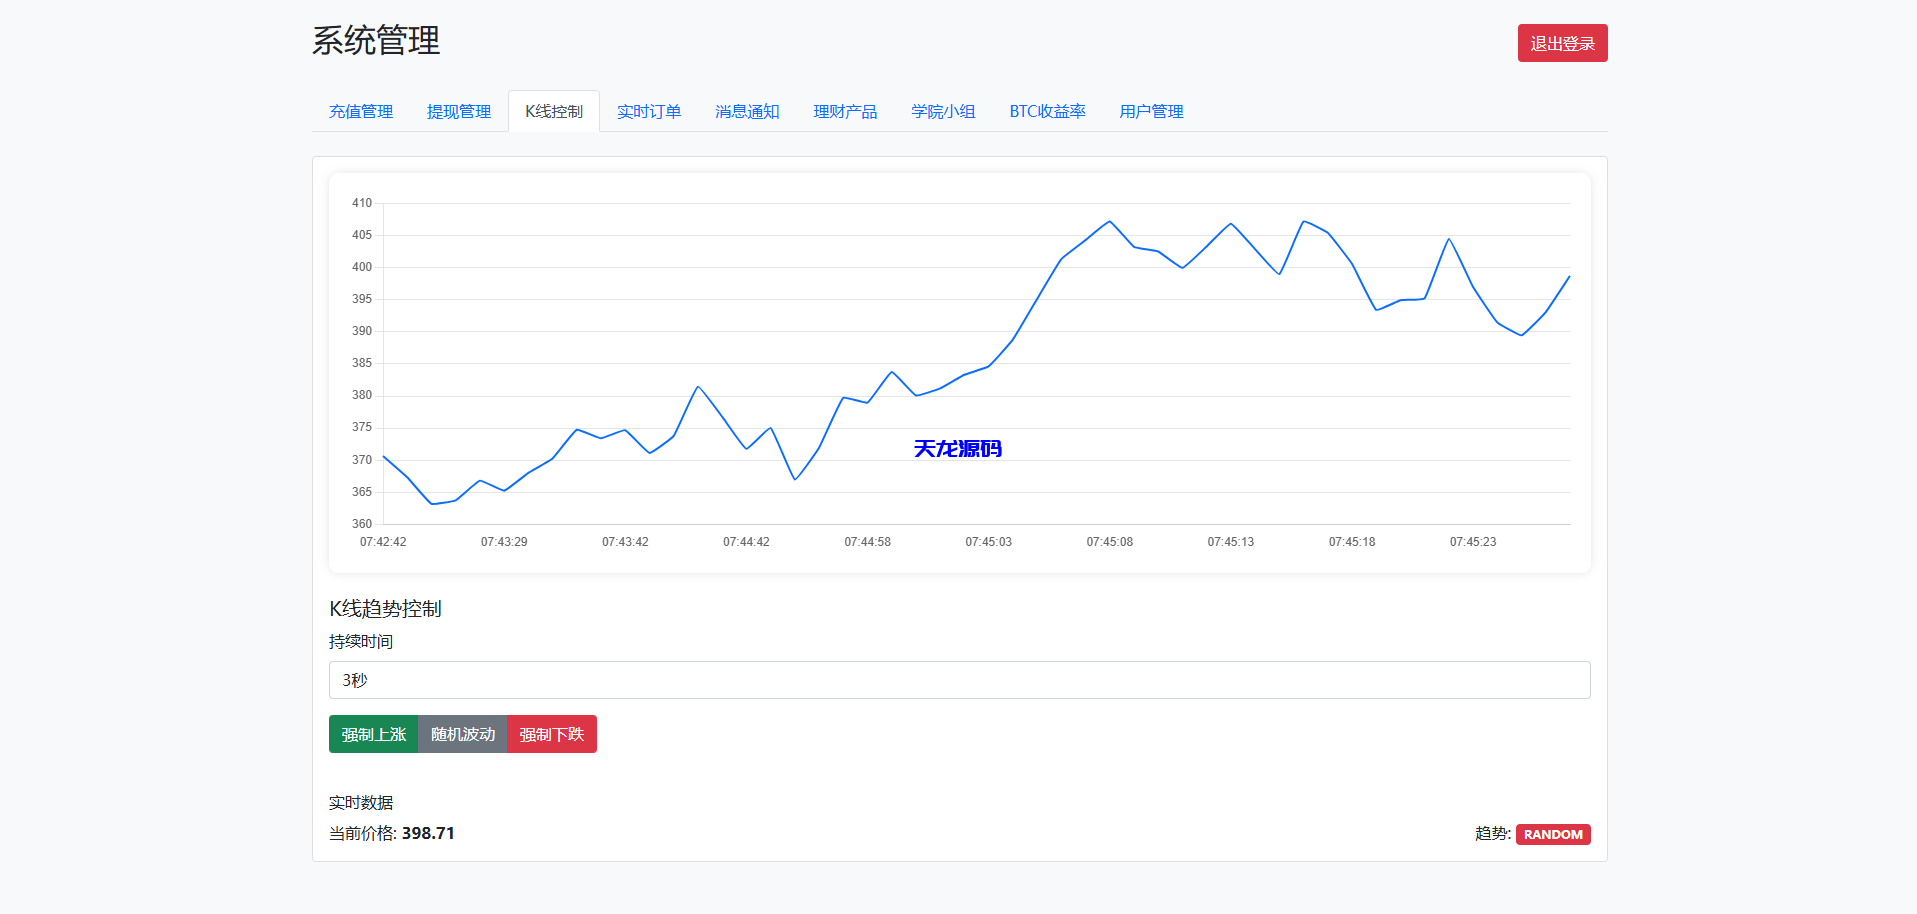Open the 消息通知 tab

pos(747,112)
